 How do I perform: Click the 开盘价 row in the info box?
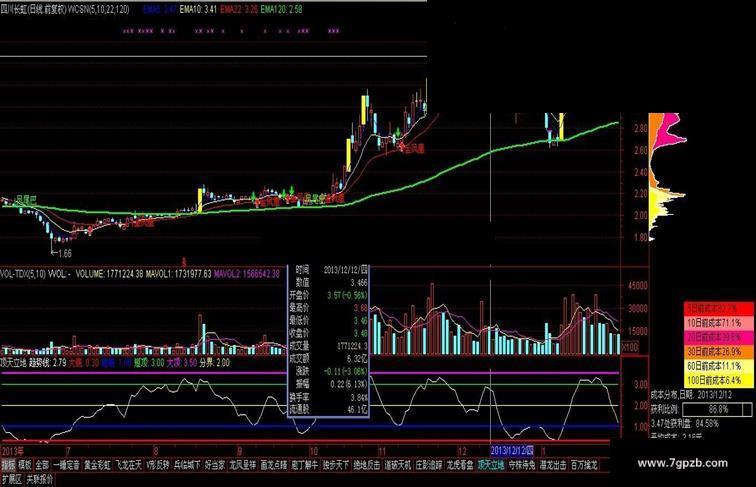(328, 295)
